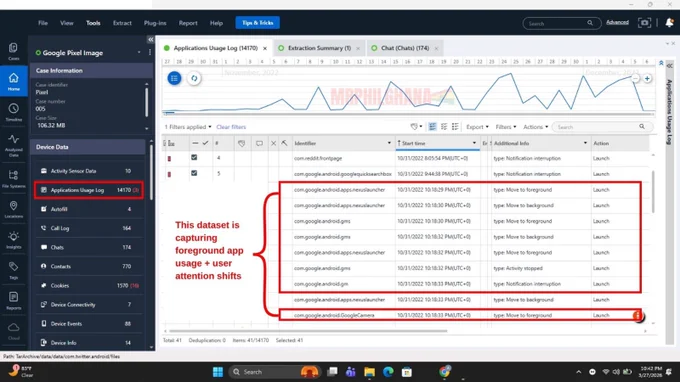Click the uncheck-all dash in header
Screen dimensions: 680x382
coord(195,143)
